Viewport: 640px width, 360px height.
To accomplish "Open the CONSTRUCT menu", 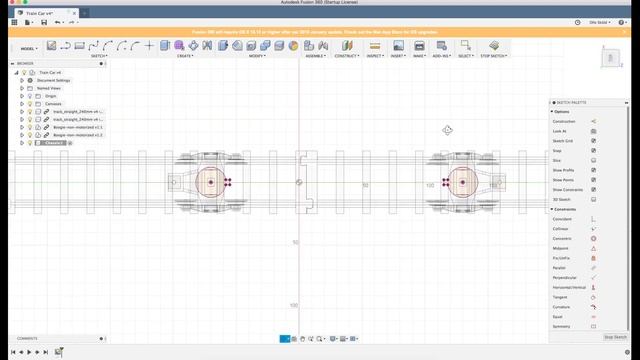I will point(347,56).
